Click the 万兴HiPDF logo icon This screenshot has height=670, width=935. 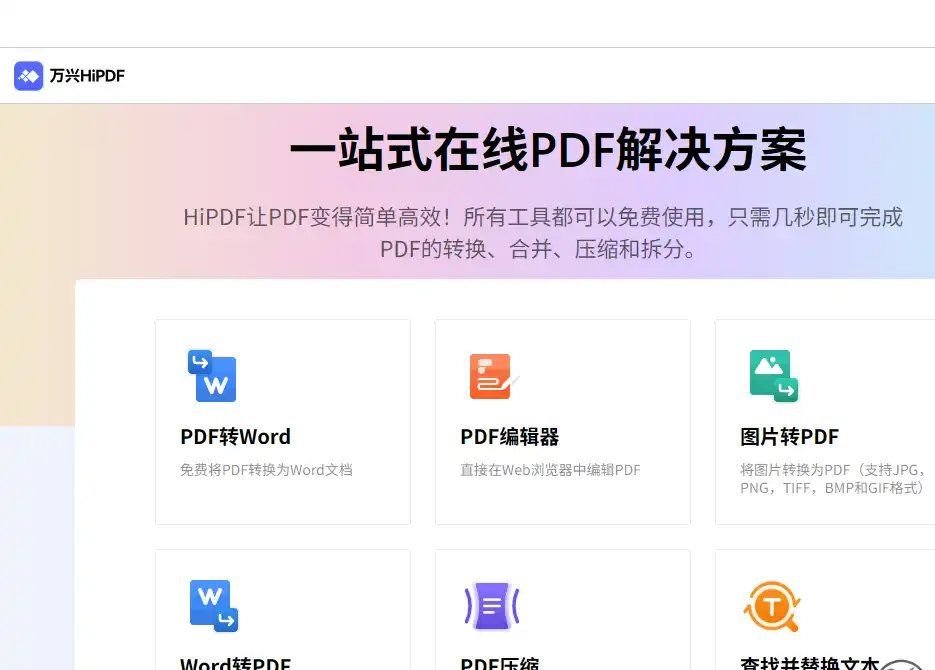(29, 76)
